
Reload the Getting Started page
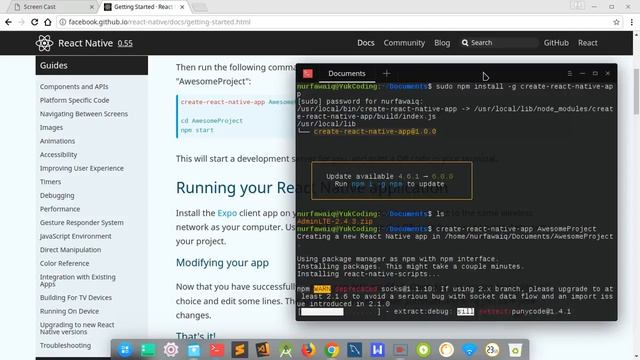pos(34,22)
